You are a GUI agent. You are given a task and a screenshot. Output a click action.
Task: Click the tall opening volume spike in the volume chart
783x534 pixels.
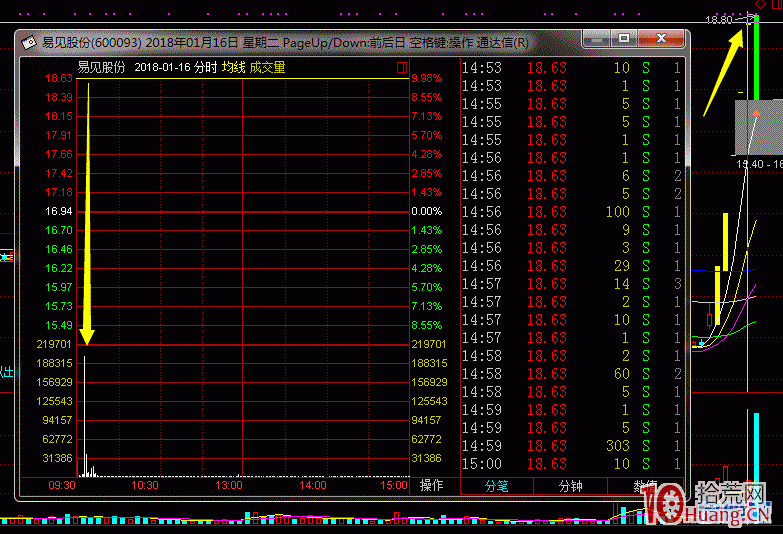[x=84, y=416]
